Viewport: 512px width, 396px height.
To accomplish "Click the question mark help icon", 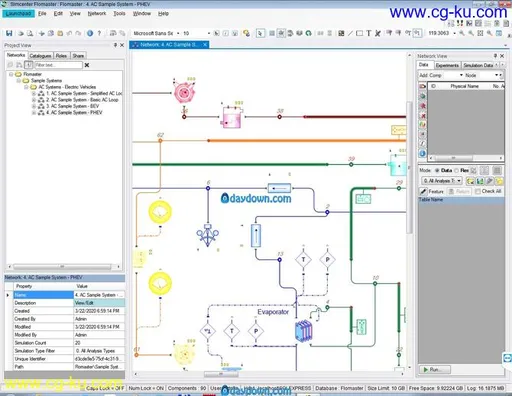I will 99,33.
